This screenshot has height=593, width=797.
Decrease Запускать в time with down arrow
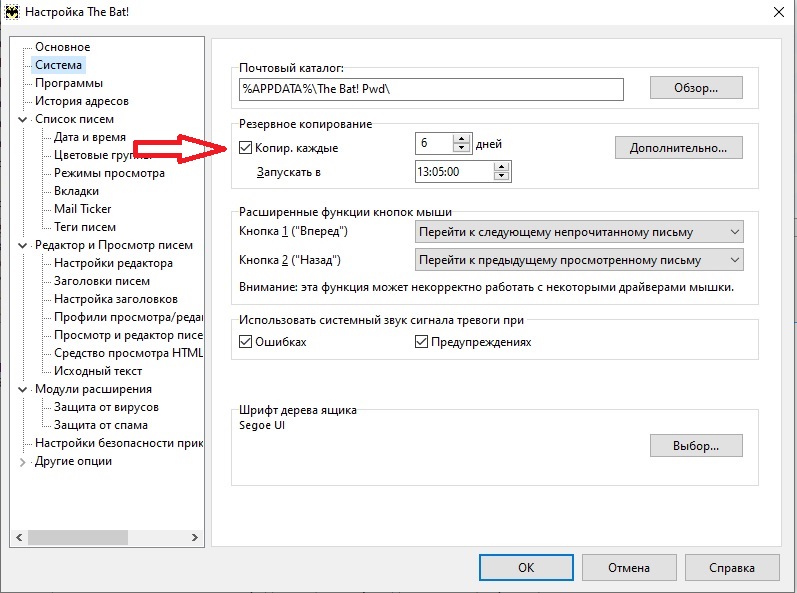click(502, 176)
